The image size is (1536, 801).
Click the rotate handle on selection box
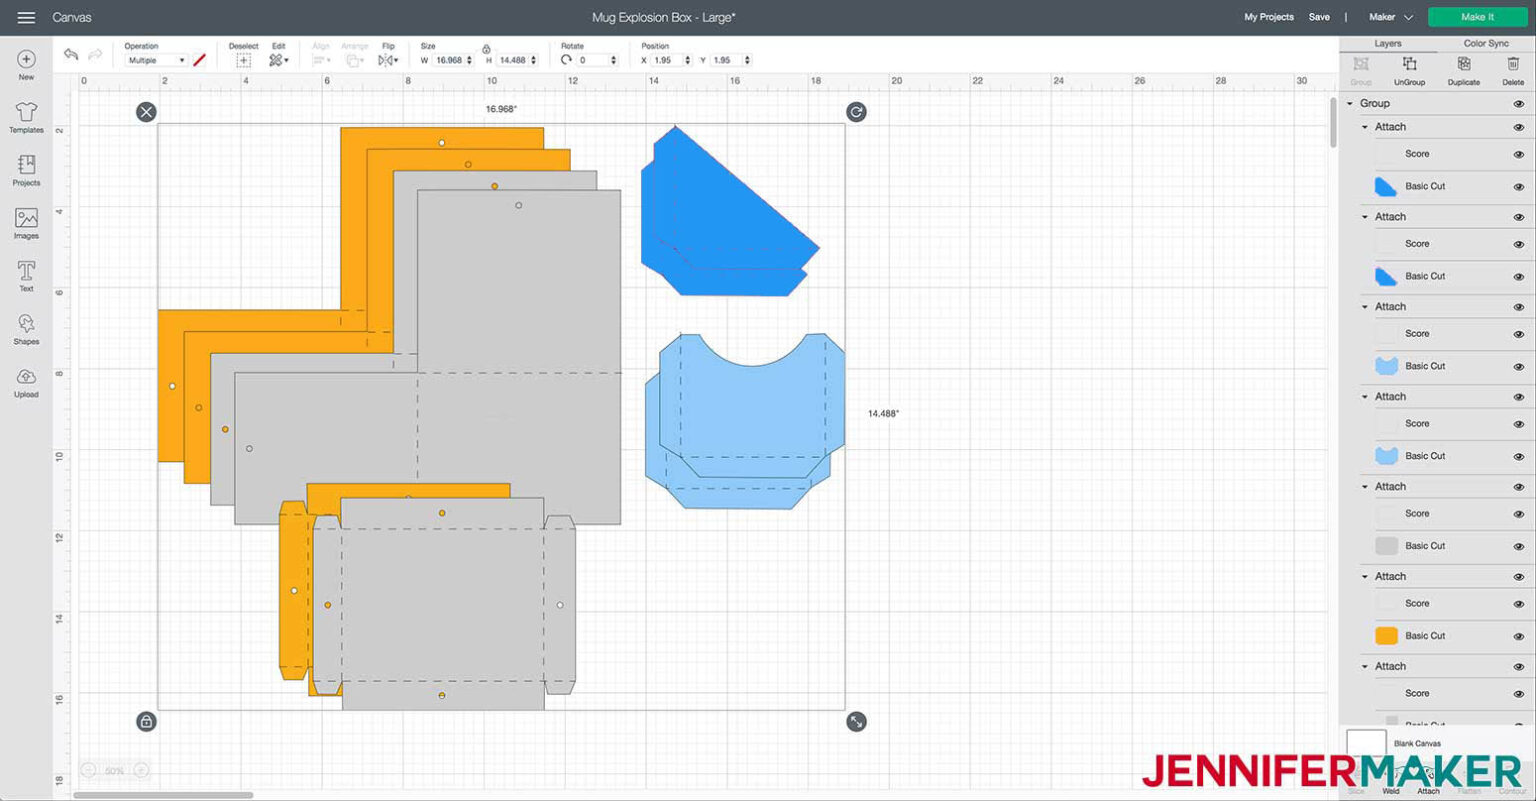[x=856, y=112]
